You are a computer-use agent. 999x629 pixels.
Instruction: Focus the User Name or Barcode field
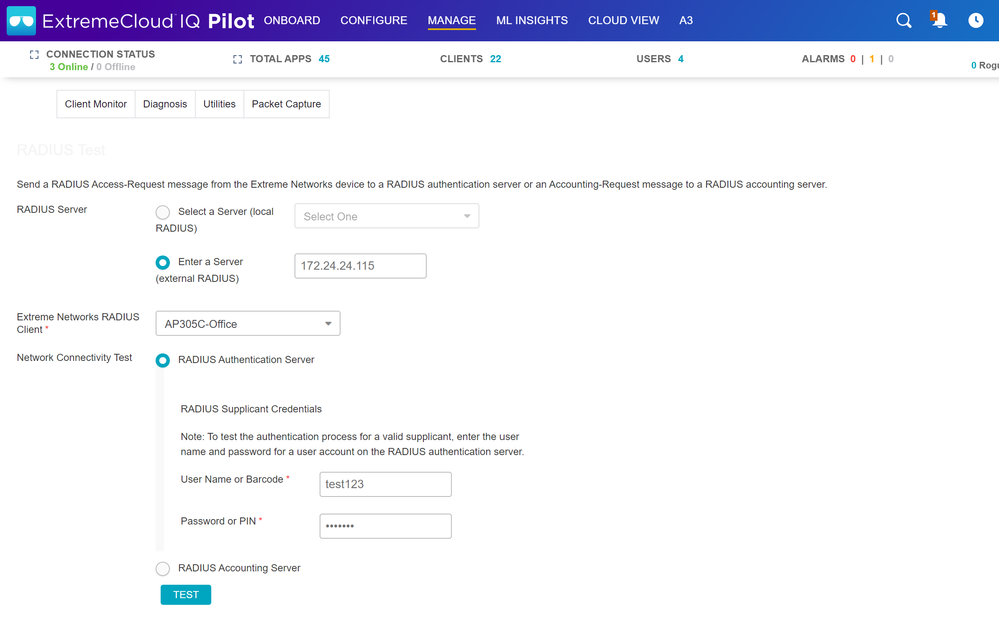[385, 484]
